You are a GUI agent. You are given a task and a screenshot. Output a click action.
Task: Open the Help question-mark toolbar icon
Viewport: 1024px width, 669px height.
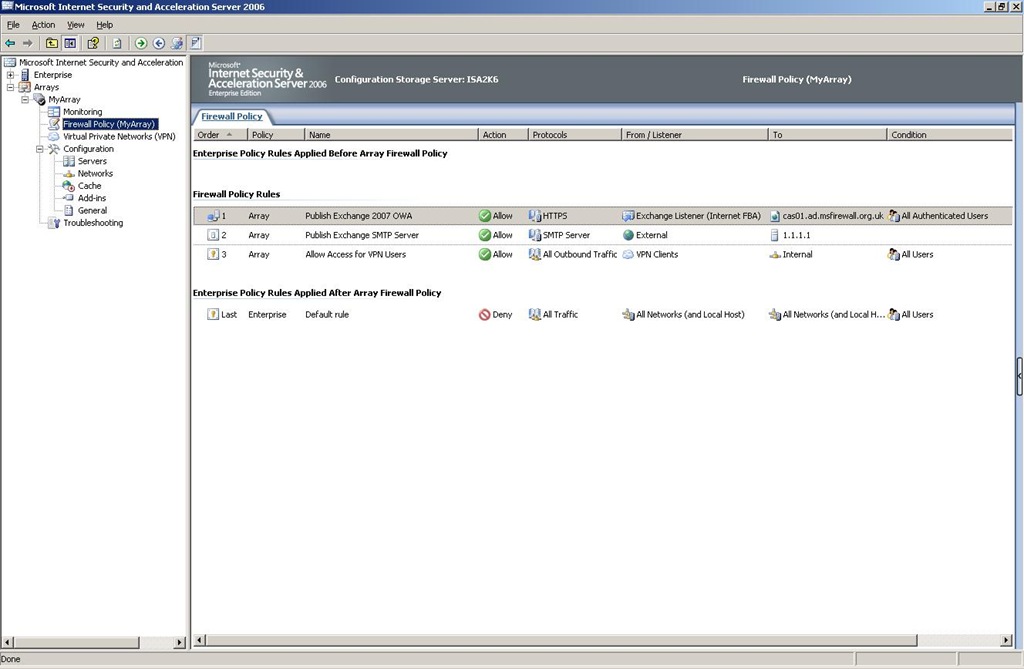tap(93, 43)
